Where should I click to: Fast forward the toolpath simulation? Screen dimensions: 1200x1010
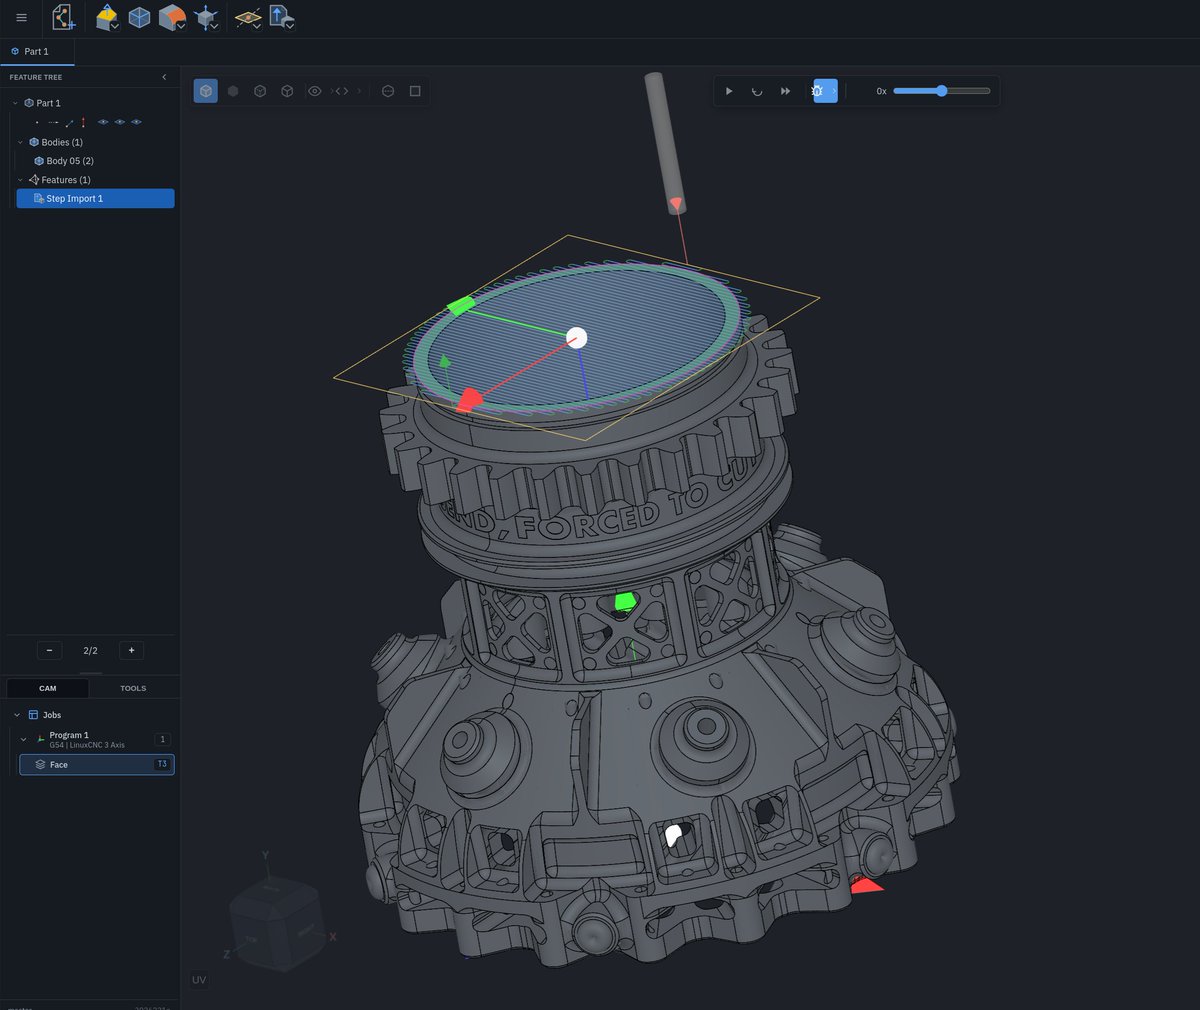785,91
